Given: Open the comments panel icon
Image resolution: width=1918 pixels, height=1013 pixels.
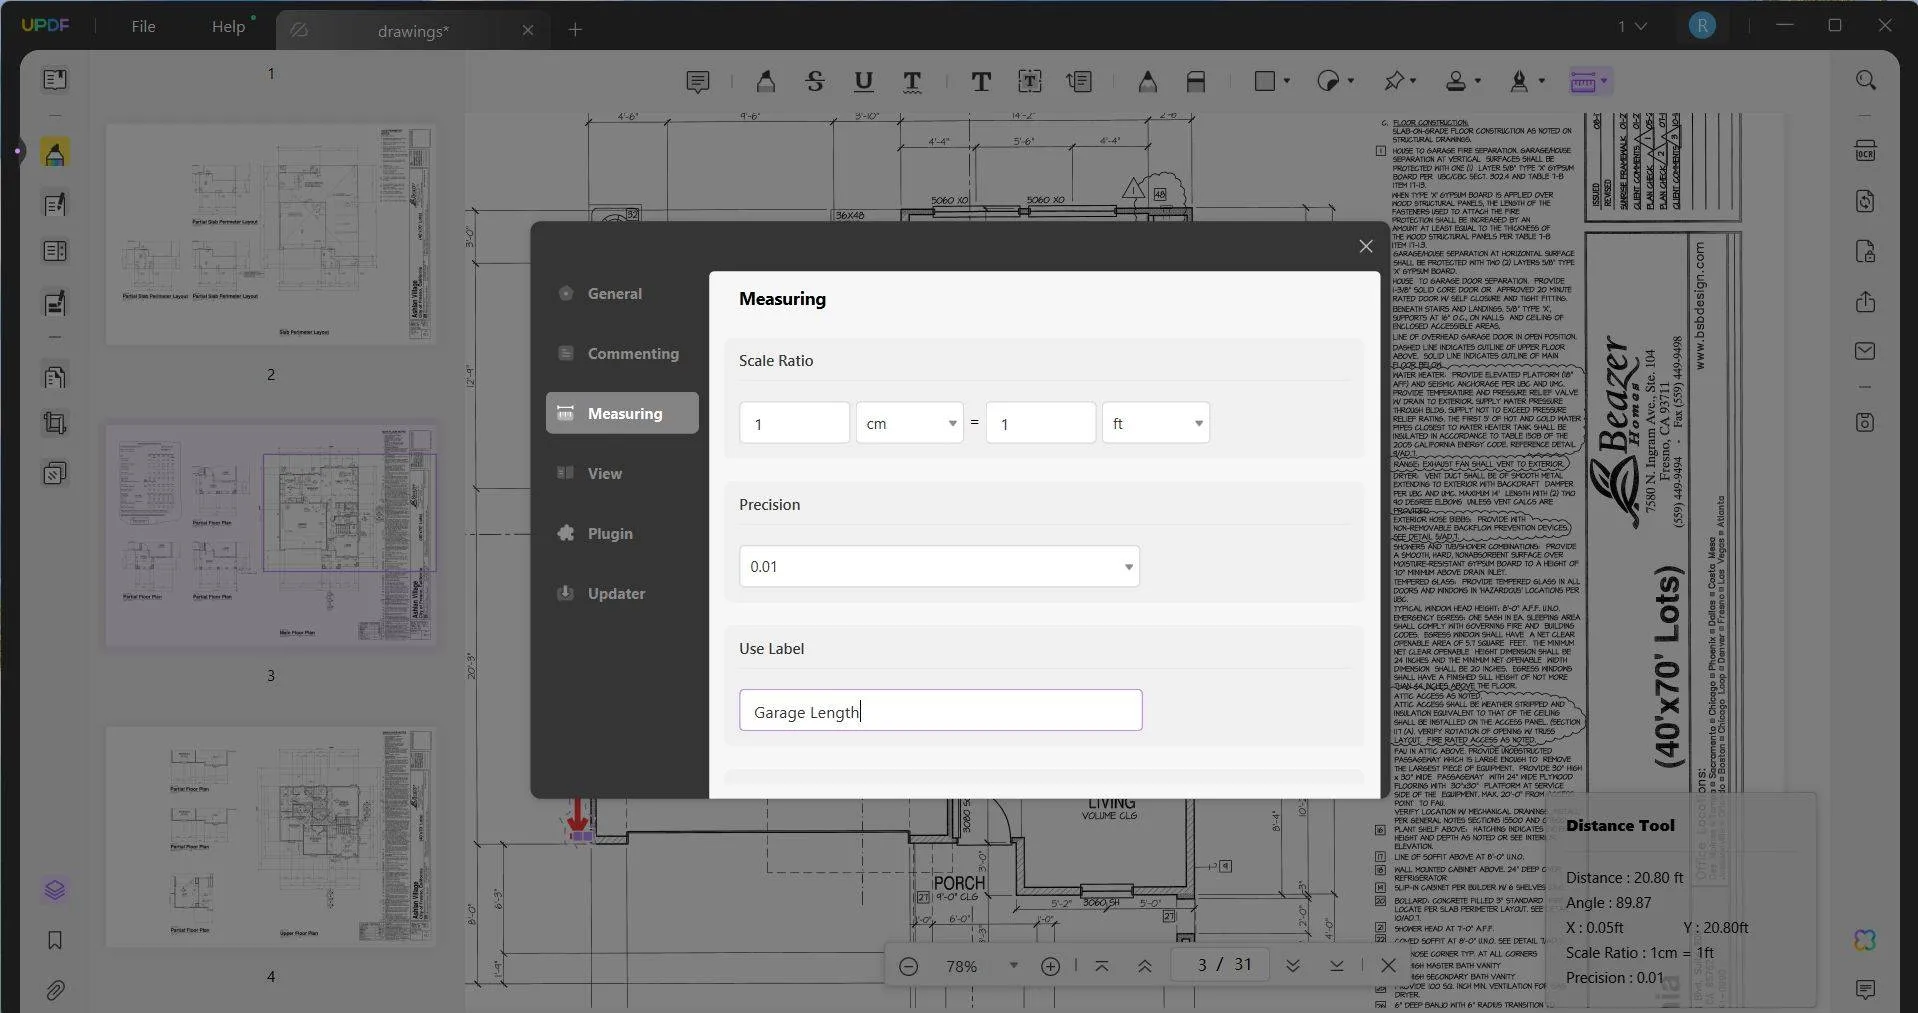Looking at the screenshot, I should click(1865, 990).
